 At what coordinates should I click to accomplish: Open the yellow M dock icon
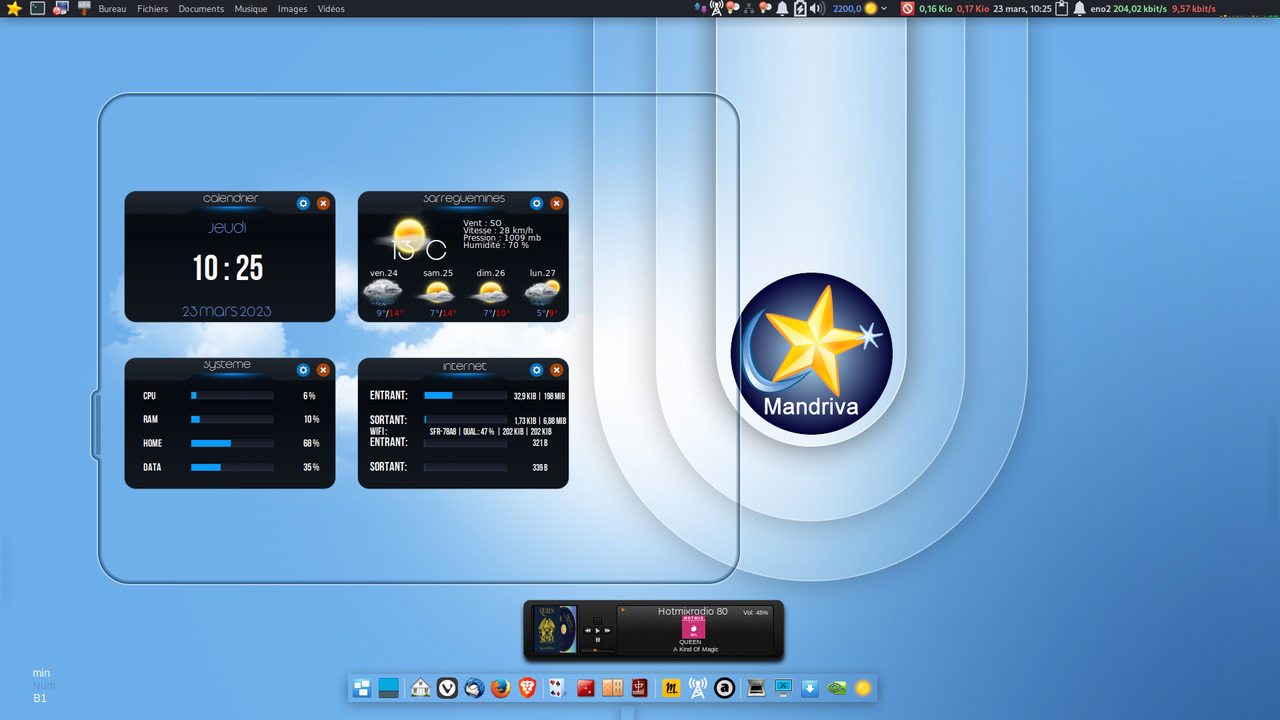pos(672,688)
